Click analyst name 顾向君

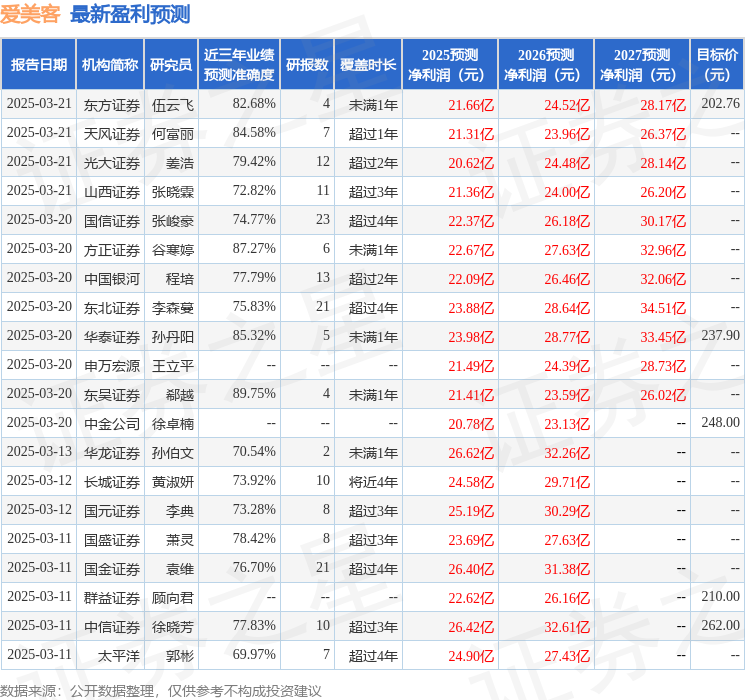click(173, 597)
